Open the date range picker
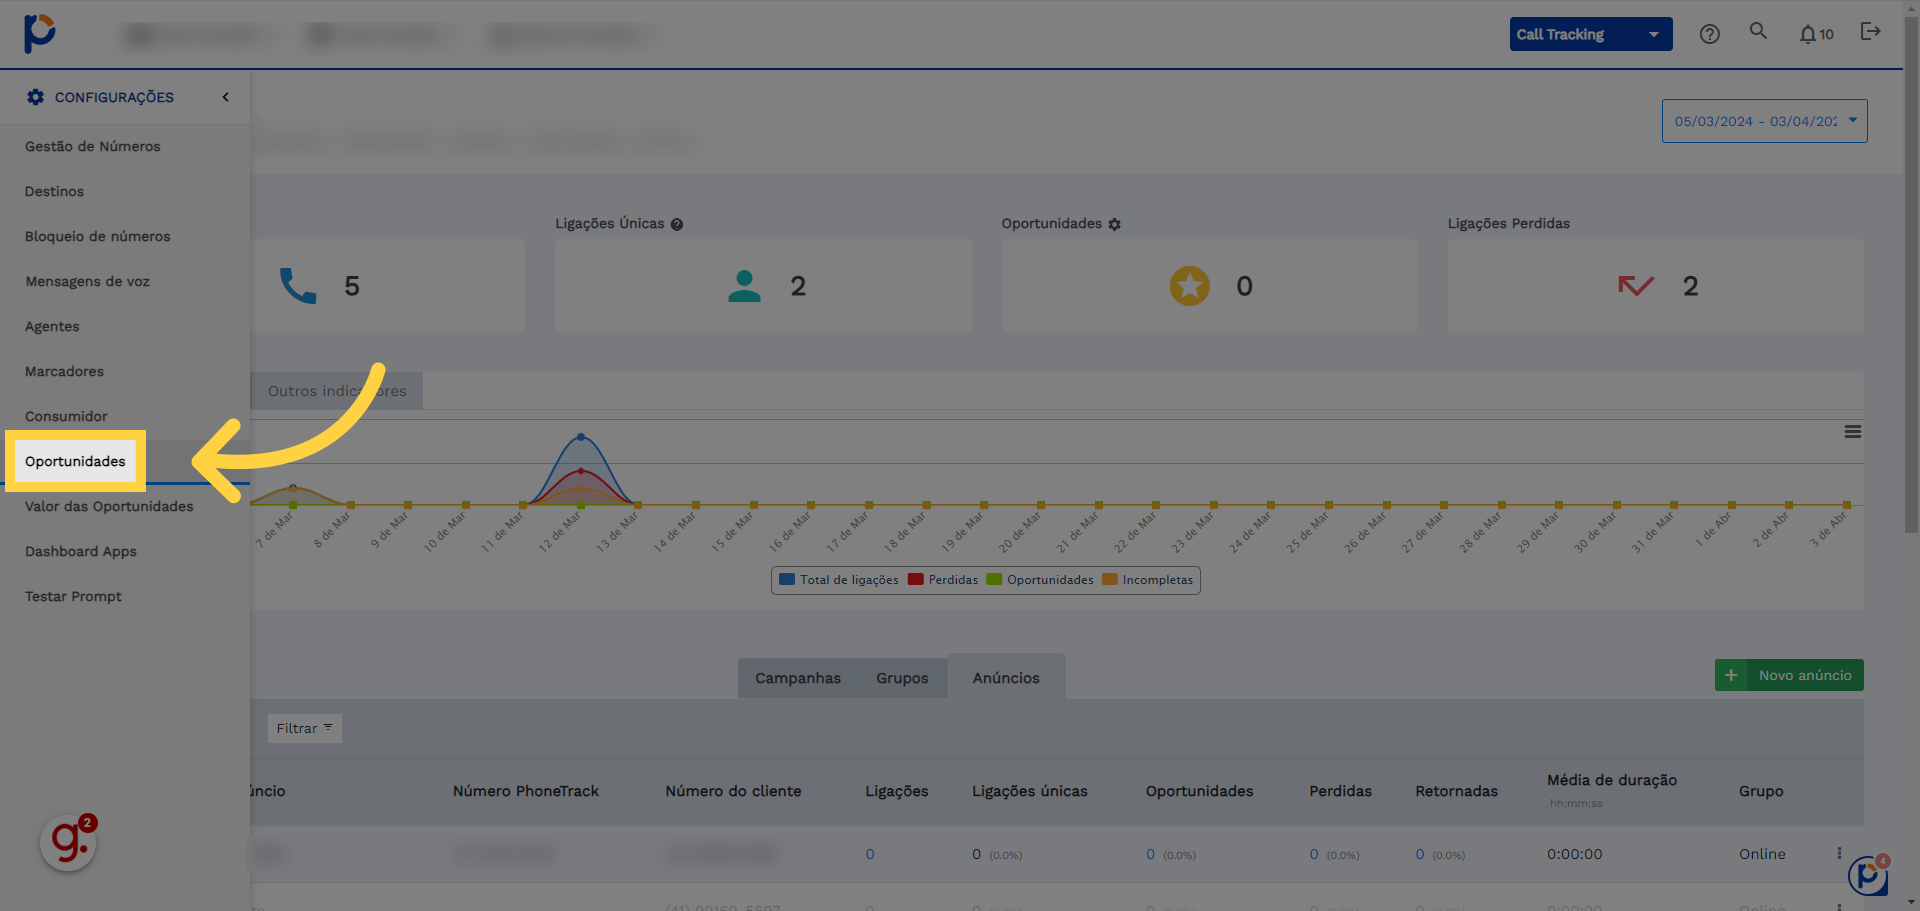Viewport: 1920px width, 911px height. tap(1764, 121)
